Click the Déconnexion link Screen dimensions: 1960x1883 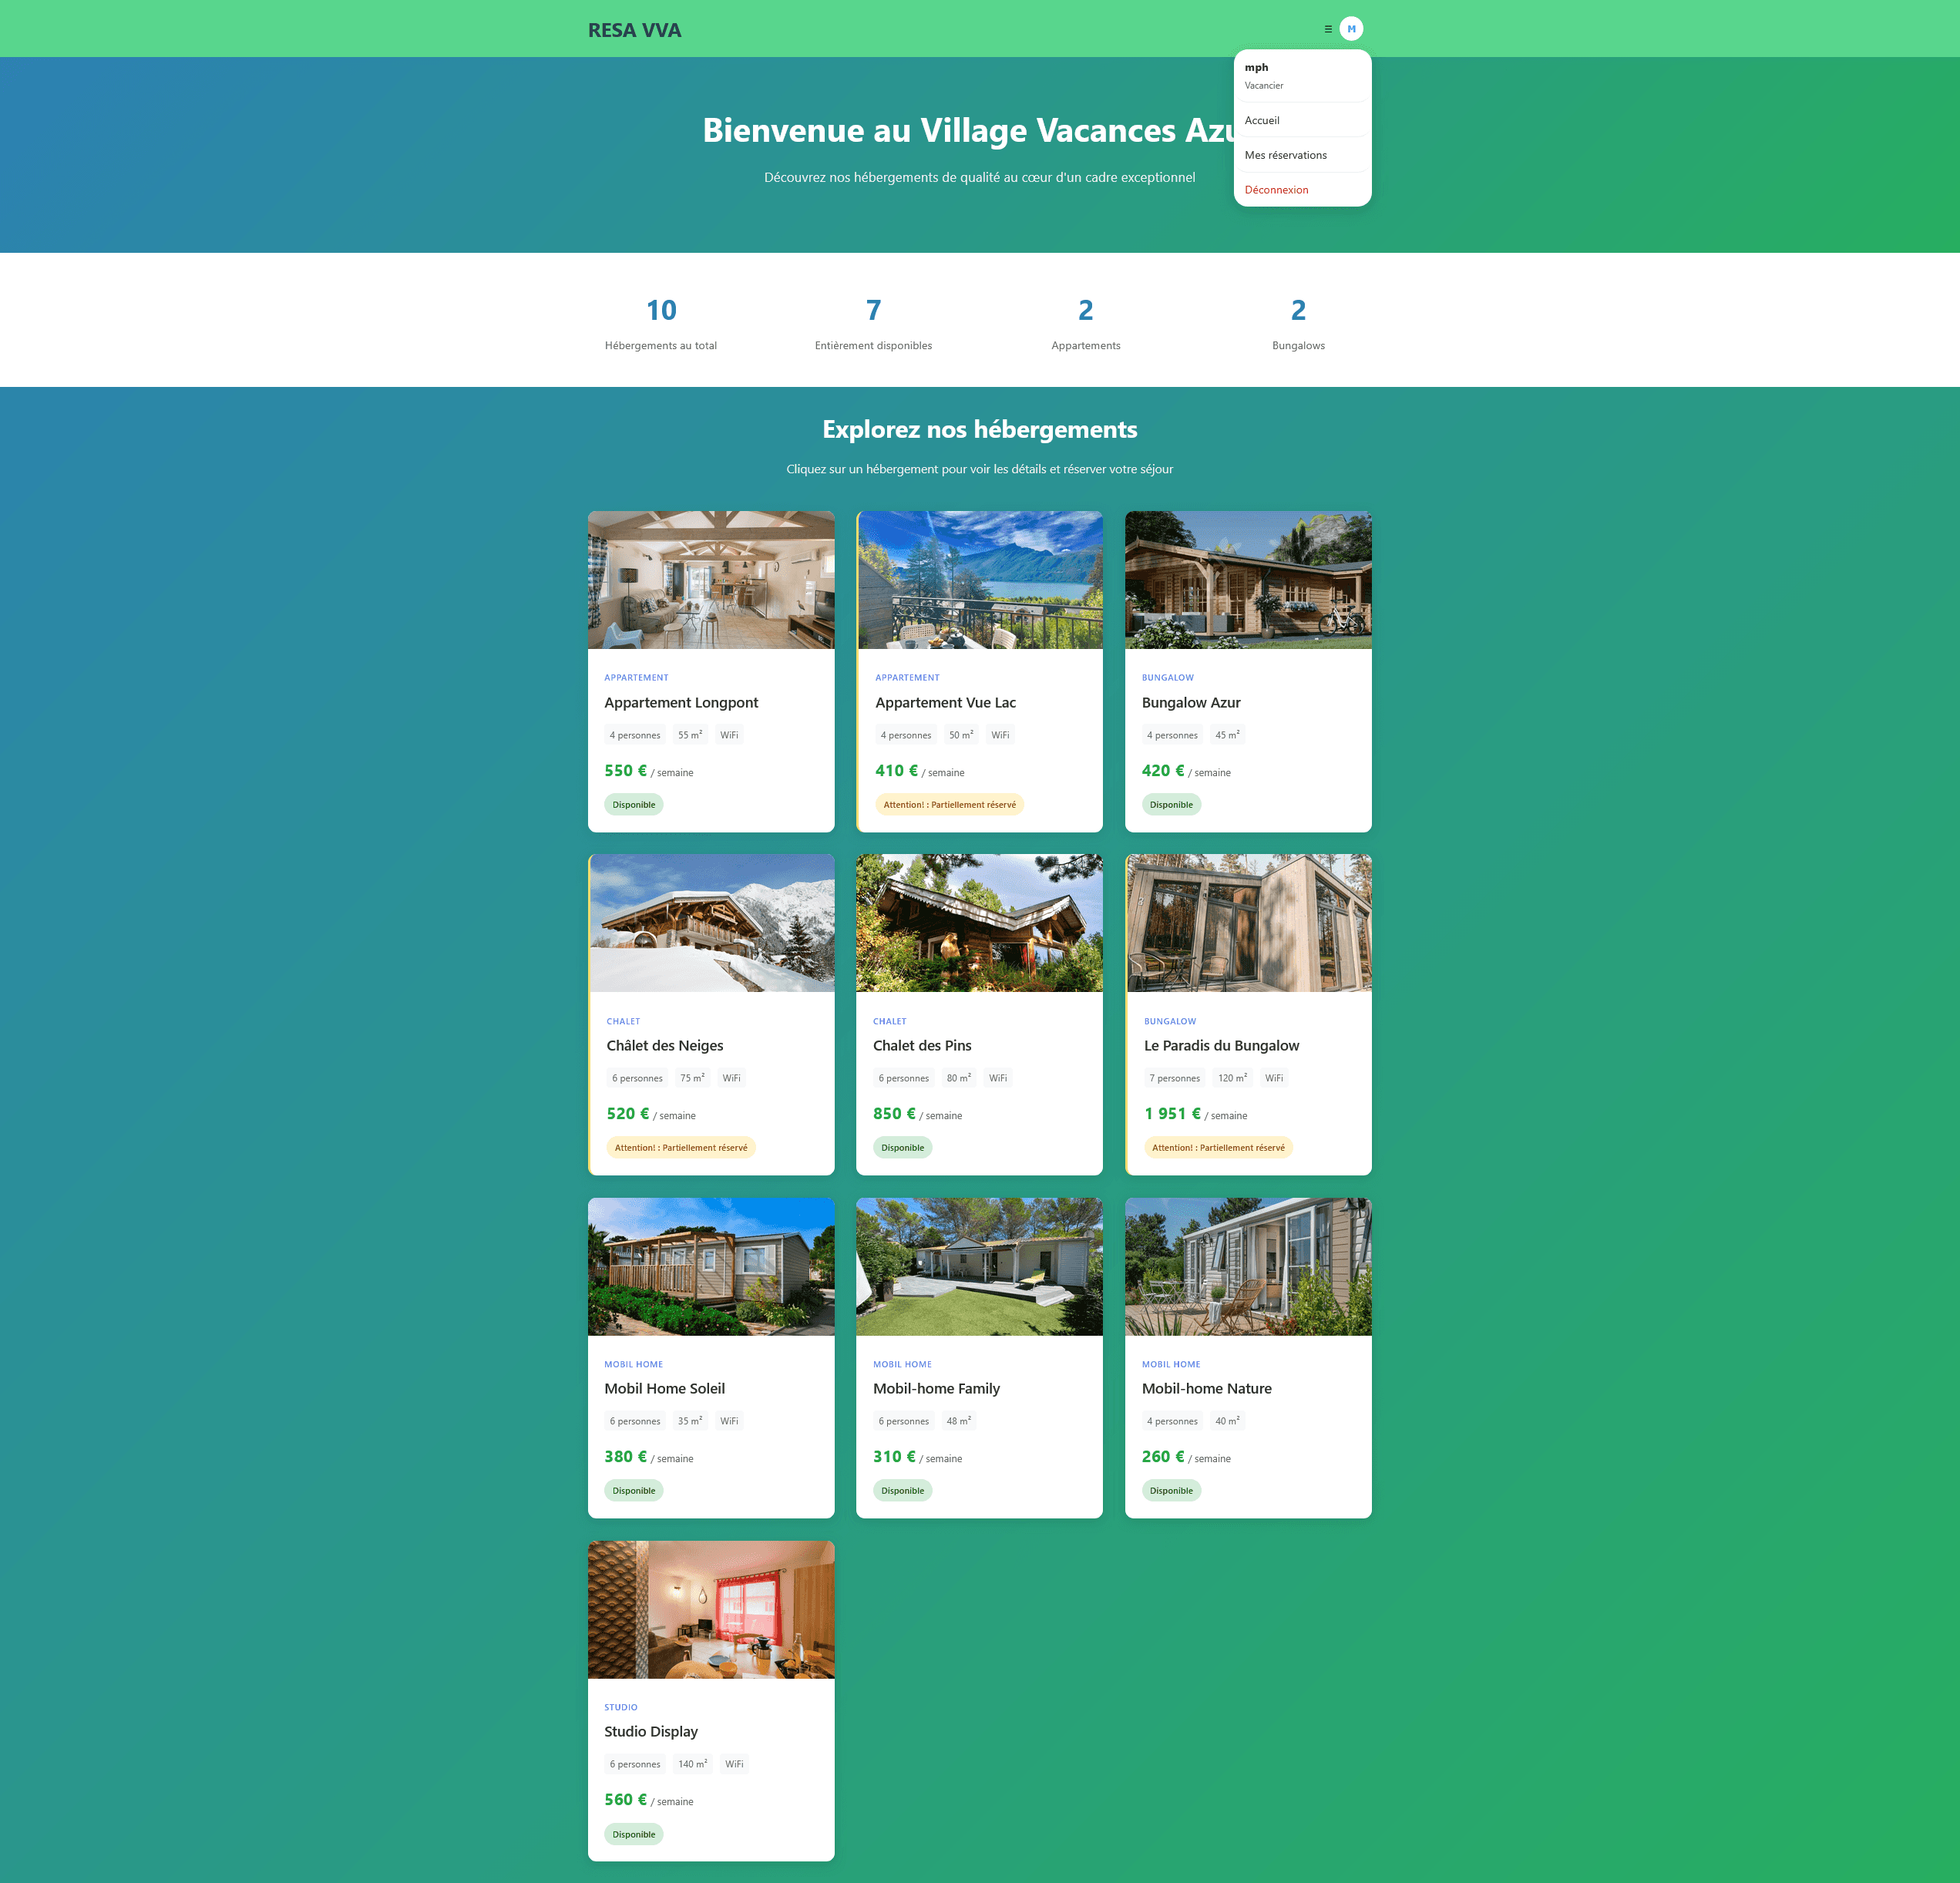(x=1276, y=190)
